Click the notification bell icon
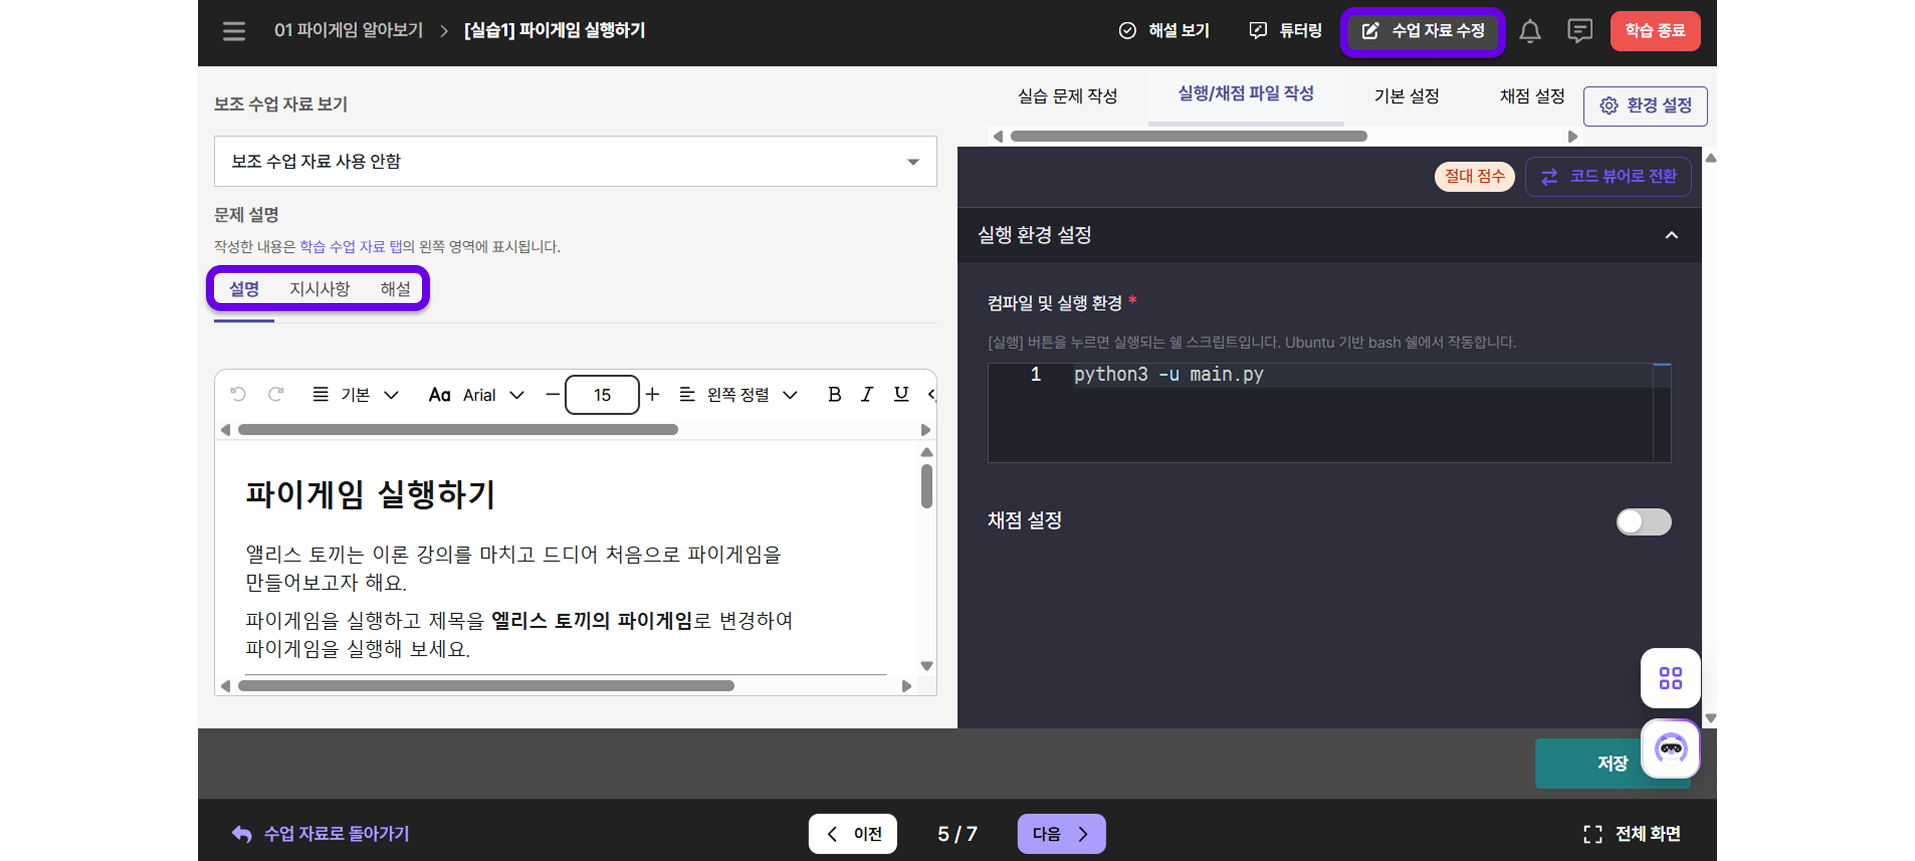 1529,31
